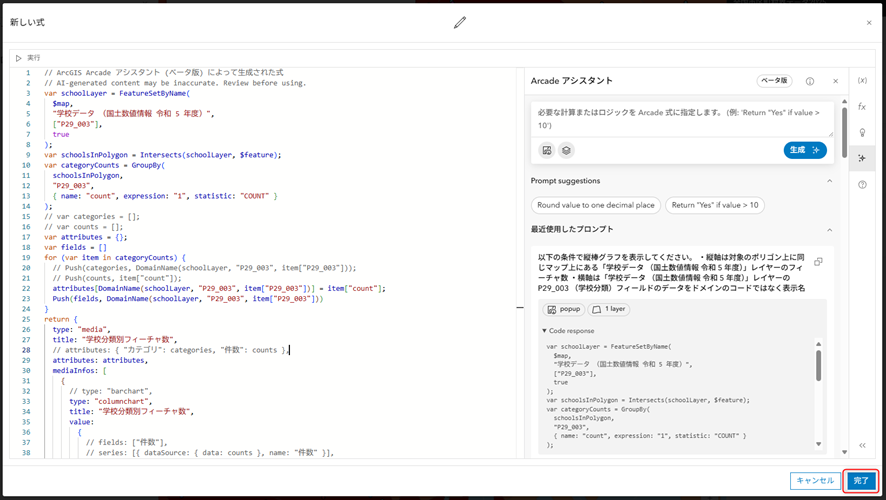Click the '1 layer' tag chip
This screenshot has height=500, width=886.
[609, 309]
